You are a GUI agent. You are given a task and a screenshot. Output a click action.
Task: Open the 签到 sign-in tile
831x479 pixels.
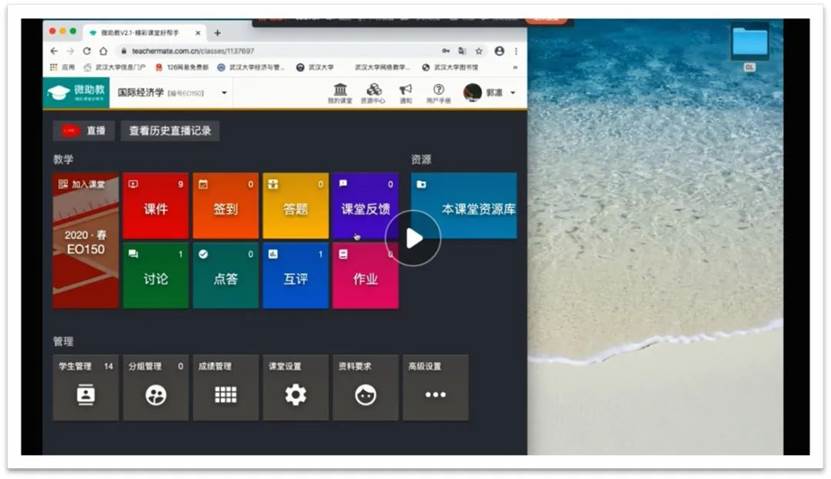pyautogui.click(x=225, y=206)
